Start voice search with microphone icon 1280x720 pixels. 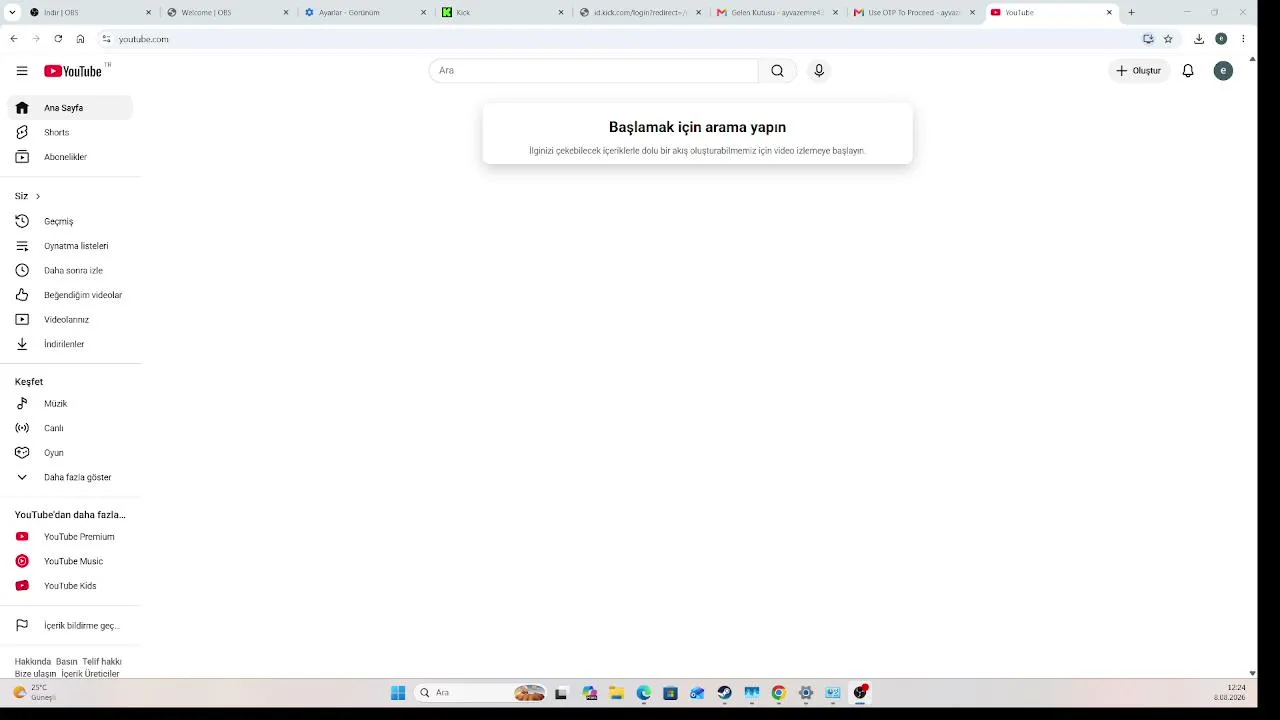coord(819,71)
